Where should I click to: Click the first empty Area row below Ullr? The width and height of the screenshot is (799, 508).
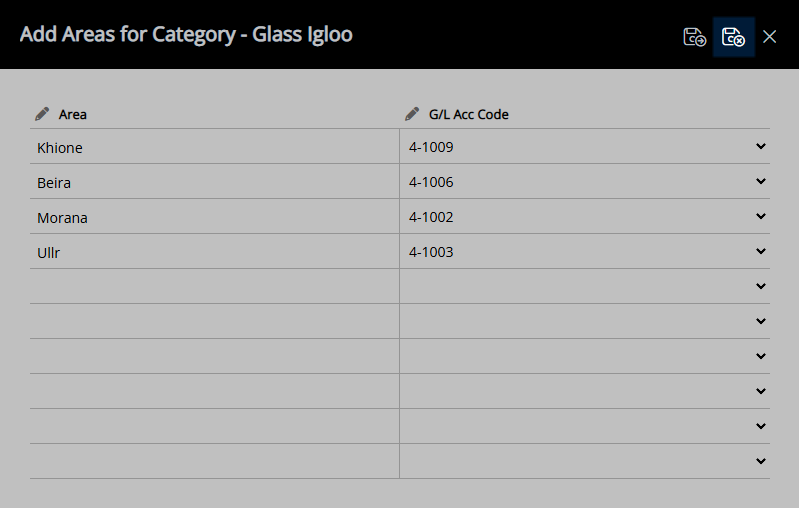coord(215,287)
